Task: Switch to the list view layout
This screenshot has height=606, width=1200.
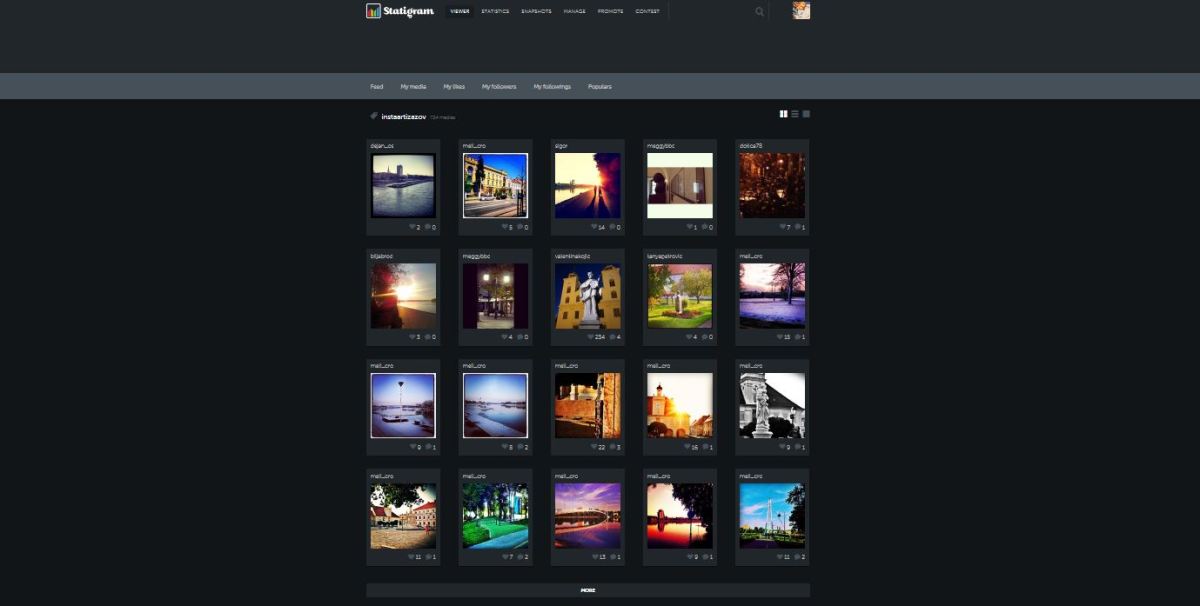Action: click(795, 114)
